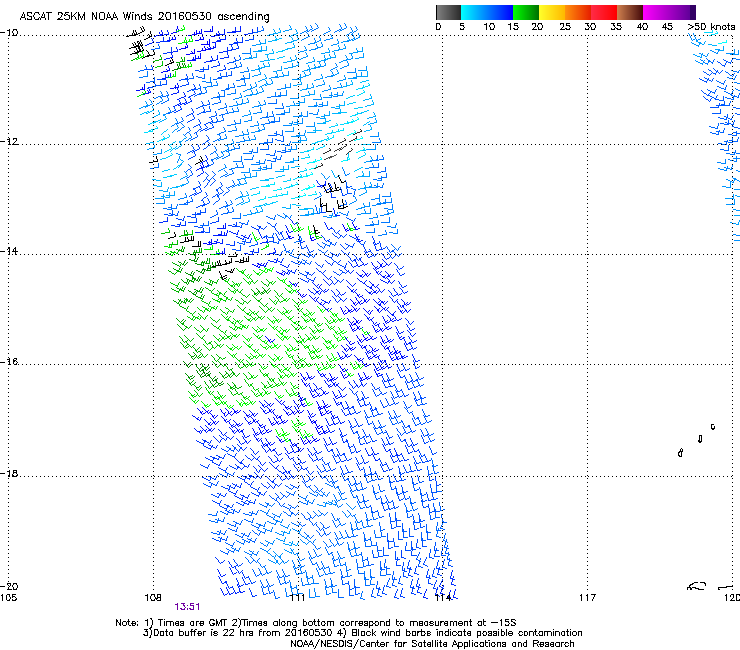The image size is (740, 650).
Task: Click the longitude label '117'
Action: (588, 598)
